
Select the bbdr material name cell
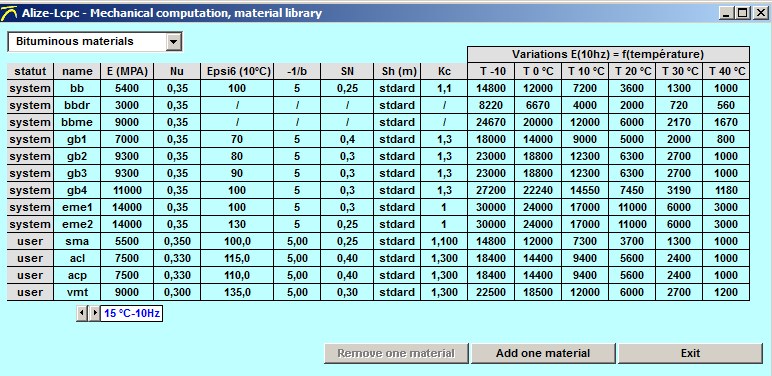(x=77, y=105)
